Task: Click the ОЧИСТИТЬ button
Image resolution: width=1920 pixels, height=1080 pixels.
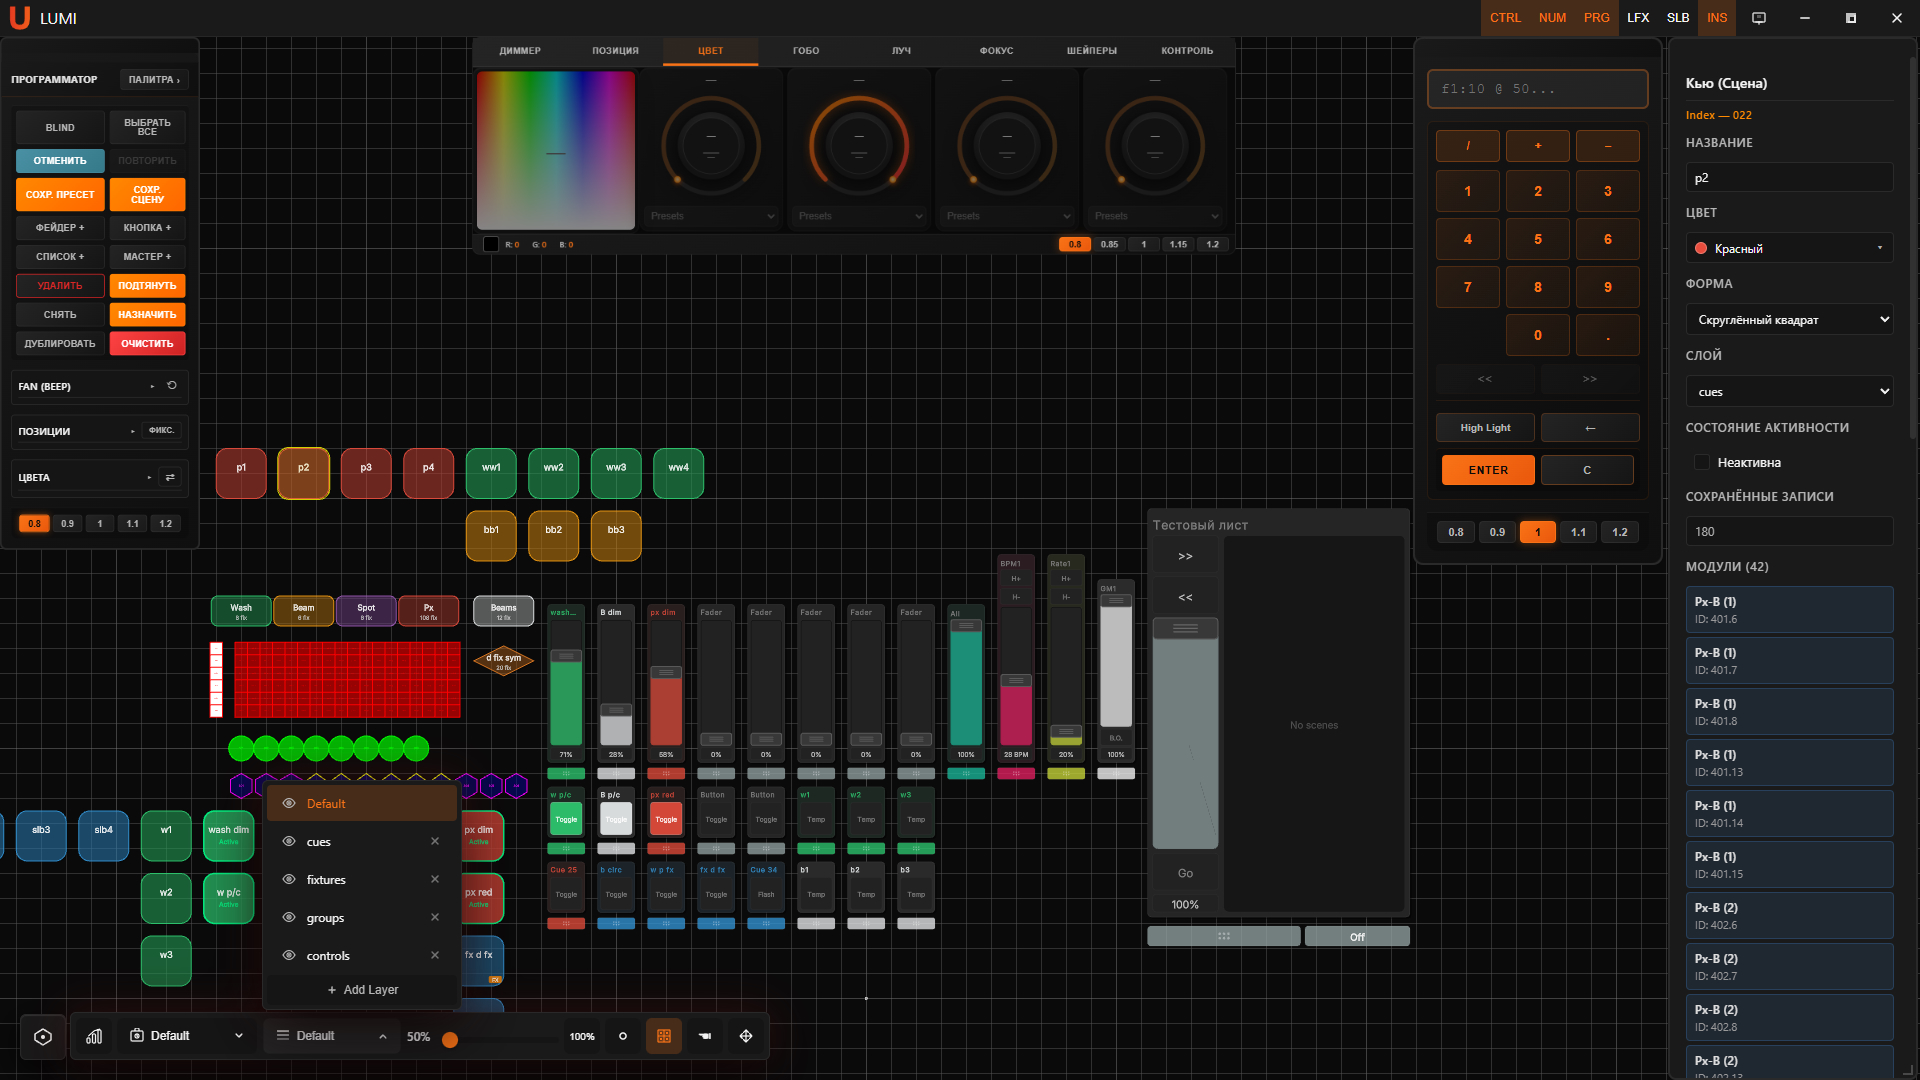Action: pyautogui.click(x=147, y=343)
